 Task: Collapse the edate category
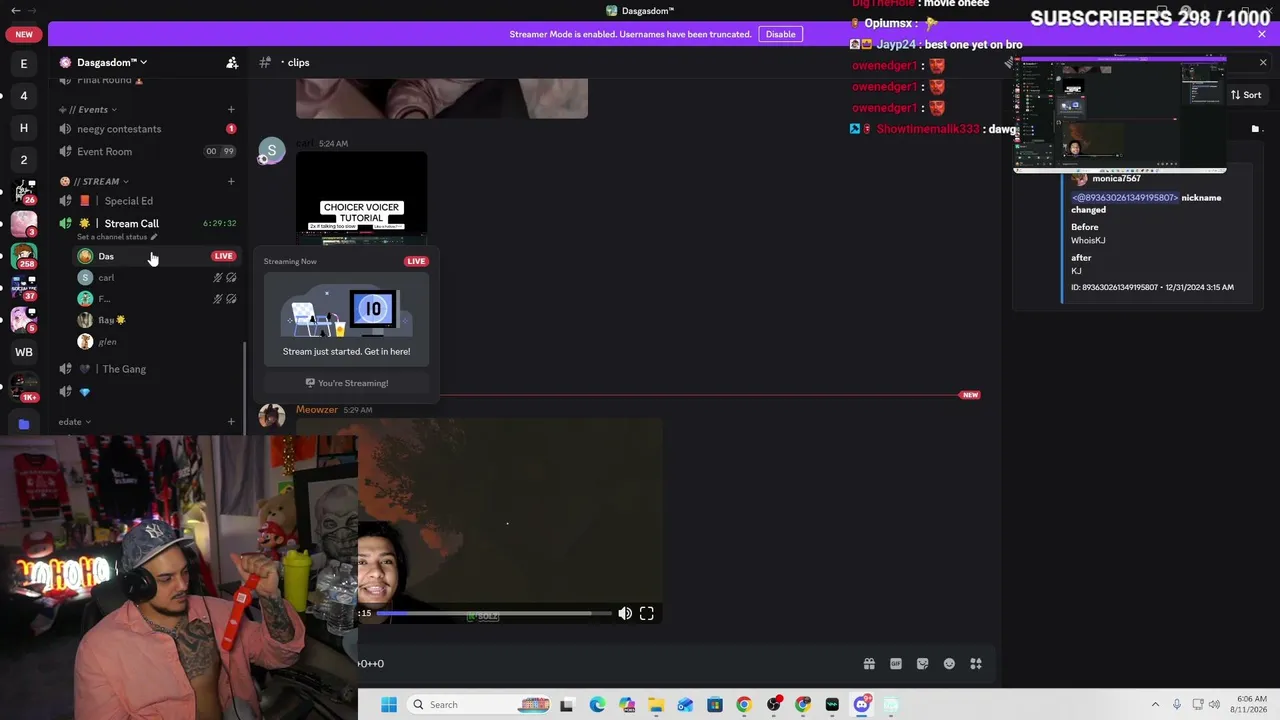74,422
